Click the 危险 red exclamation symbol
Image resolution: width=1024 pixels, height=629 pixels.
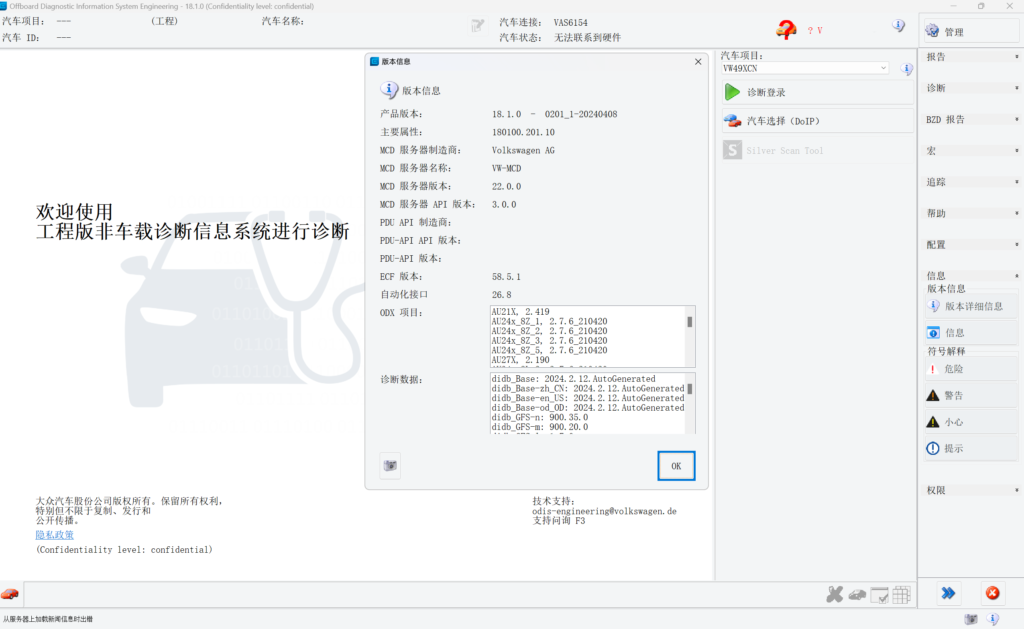point(933,369)
